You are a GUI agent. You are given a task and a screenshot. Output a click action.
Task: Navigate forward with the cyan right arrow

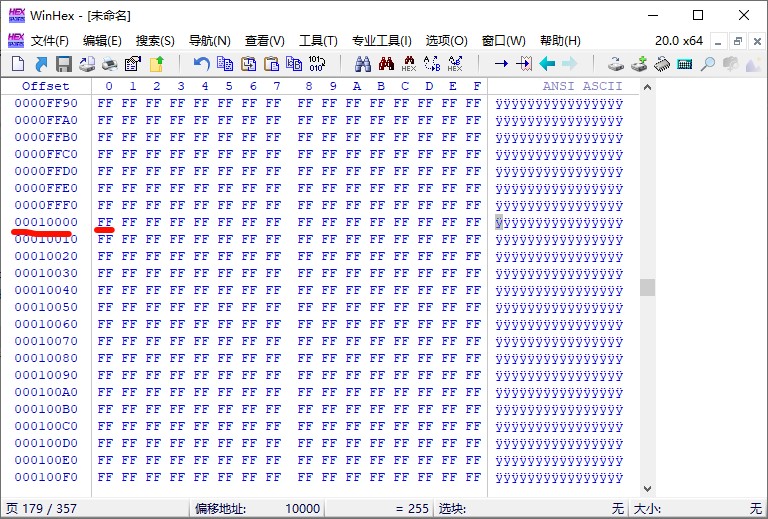pyautogui.click(x=570, y=64)
